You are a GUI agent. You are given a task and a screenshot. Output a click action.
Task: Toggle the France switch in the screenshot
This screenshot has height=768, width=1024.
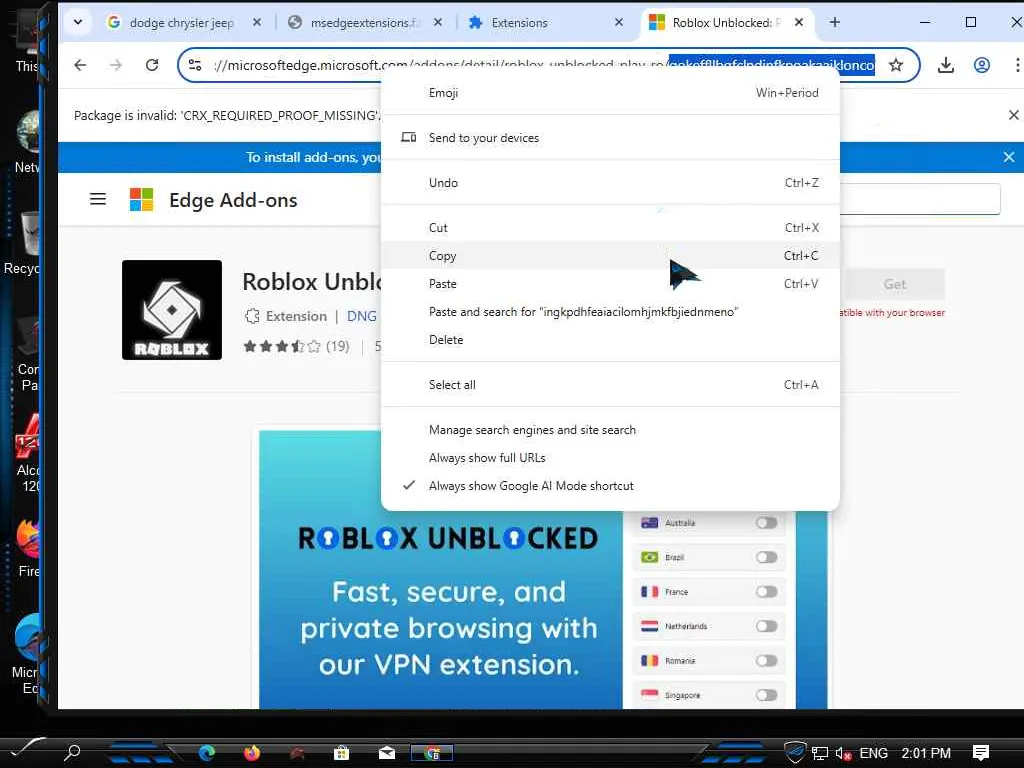point(767,592)
